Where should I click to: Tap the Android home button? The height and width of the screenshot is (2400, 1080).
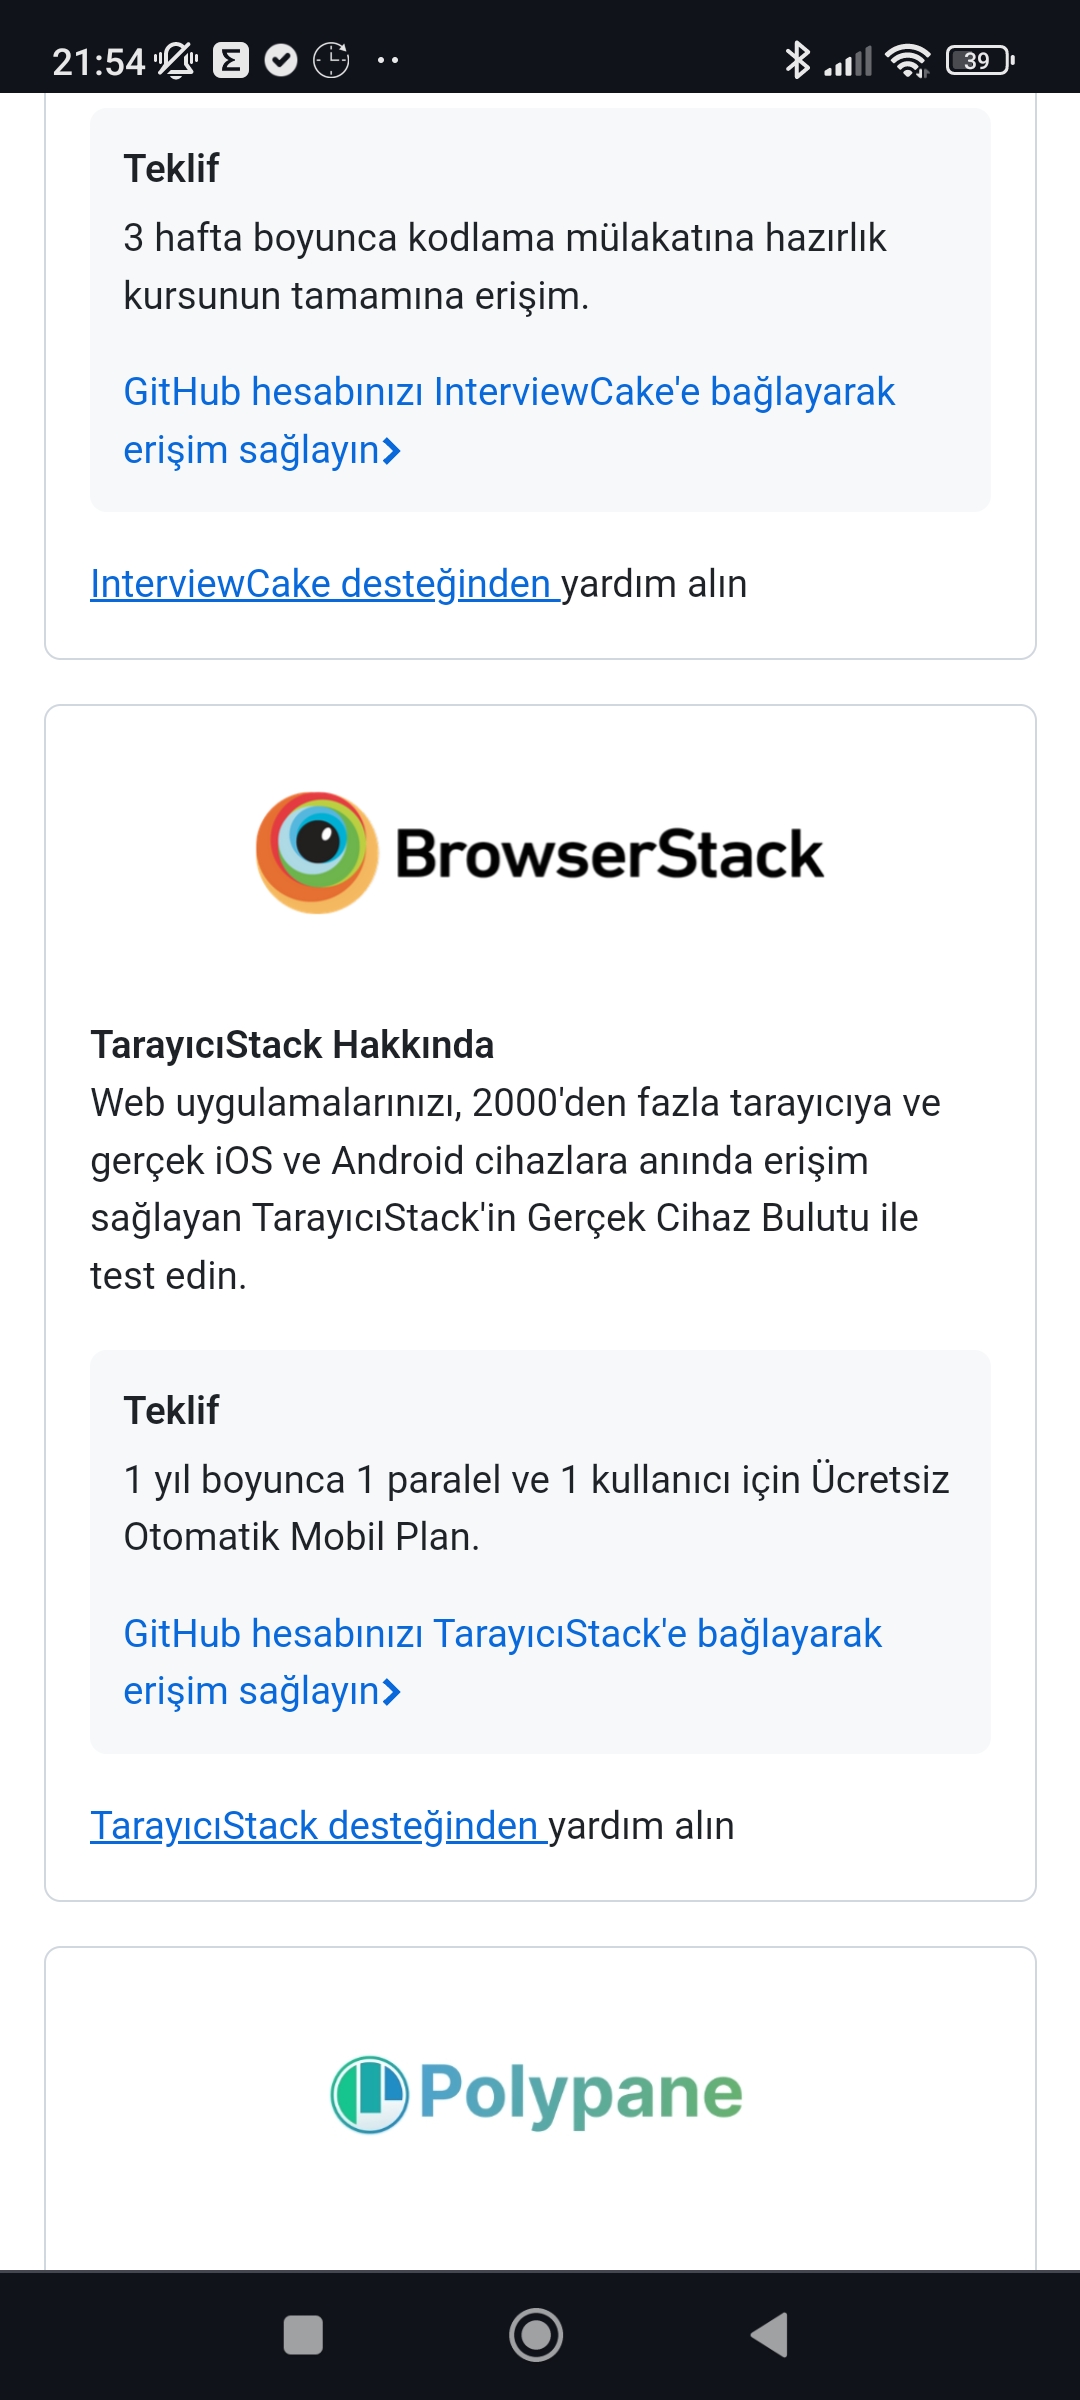click(x=536, y=2335)
